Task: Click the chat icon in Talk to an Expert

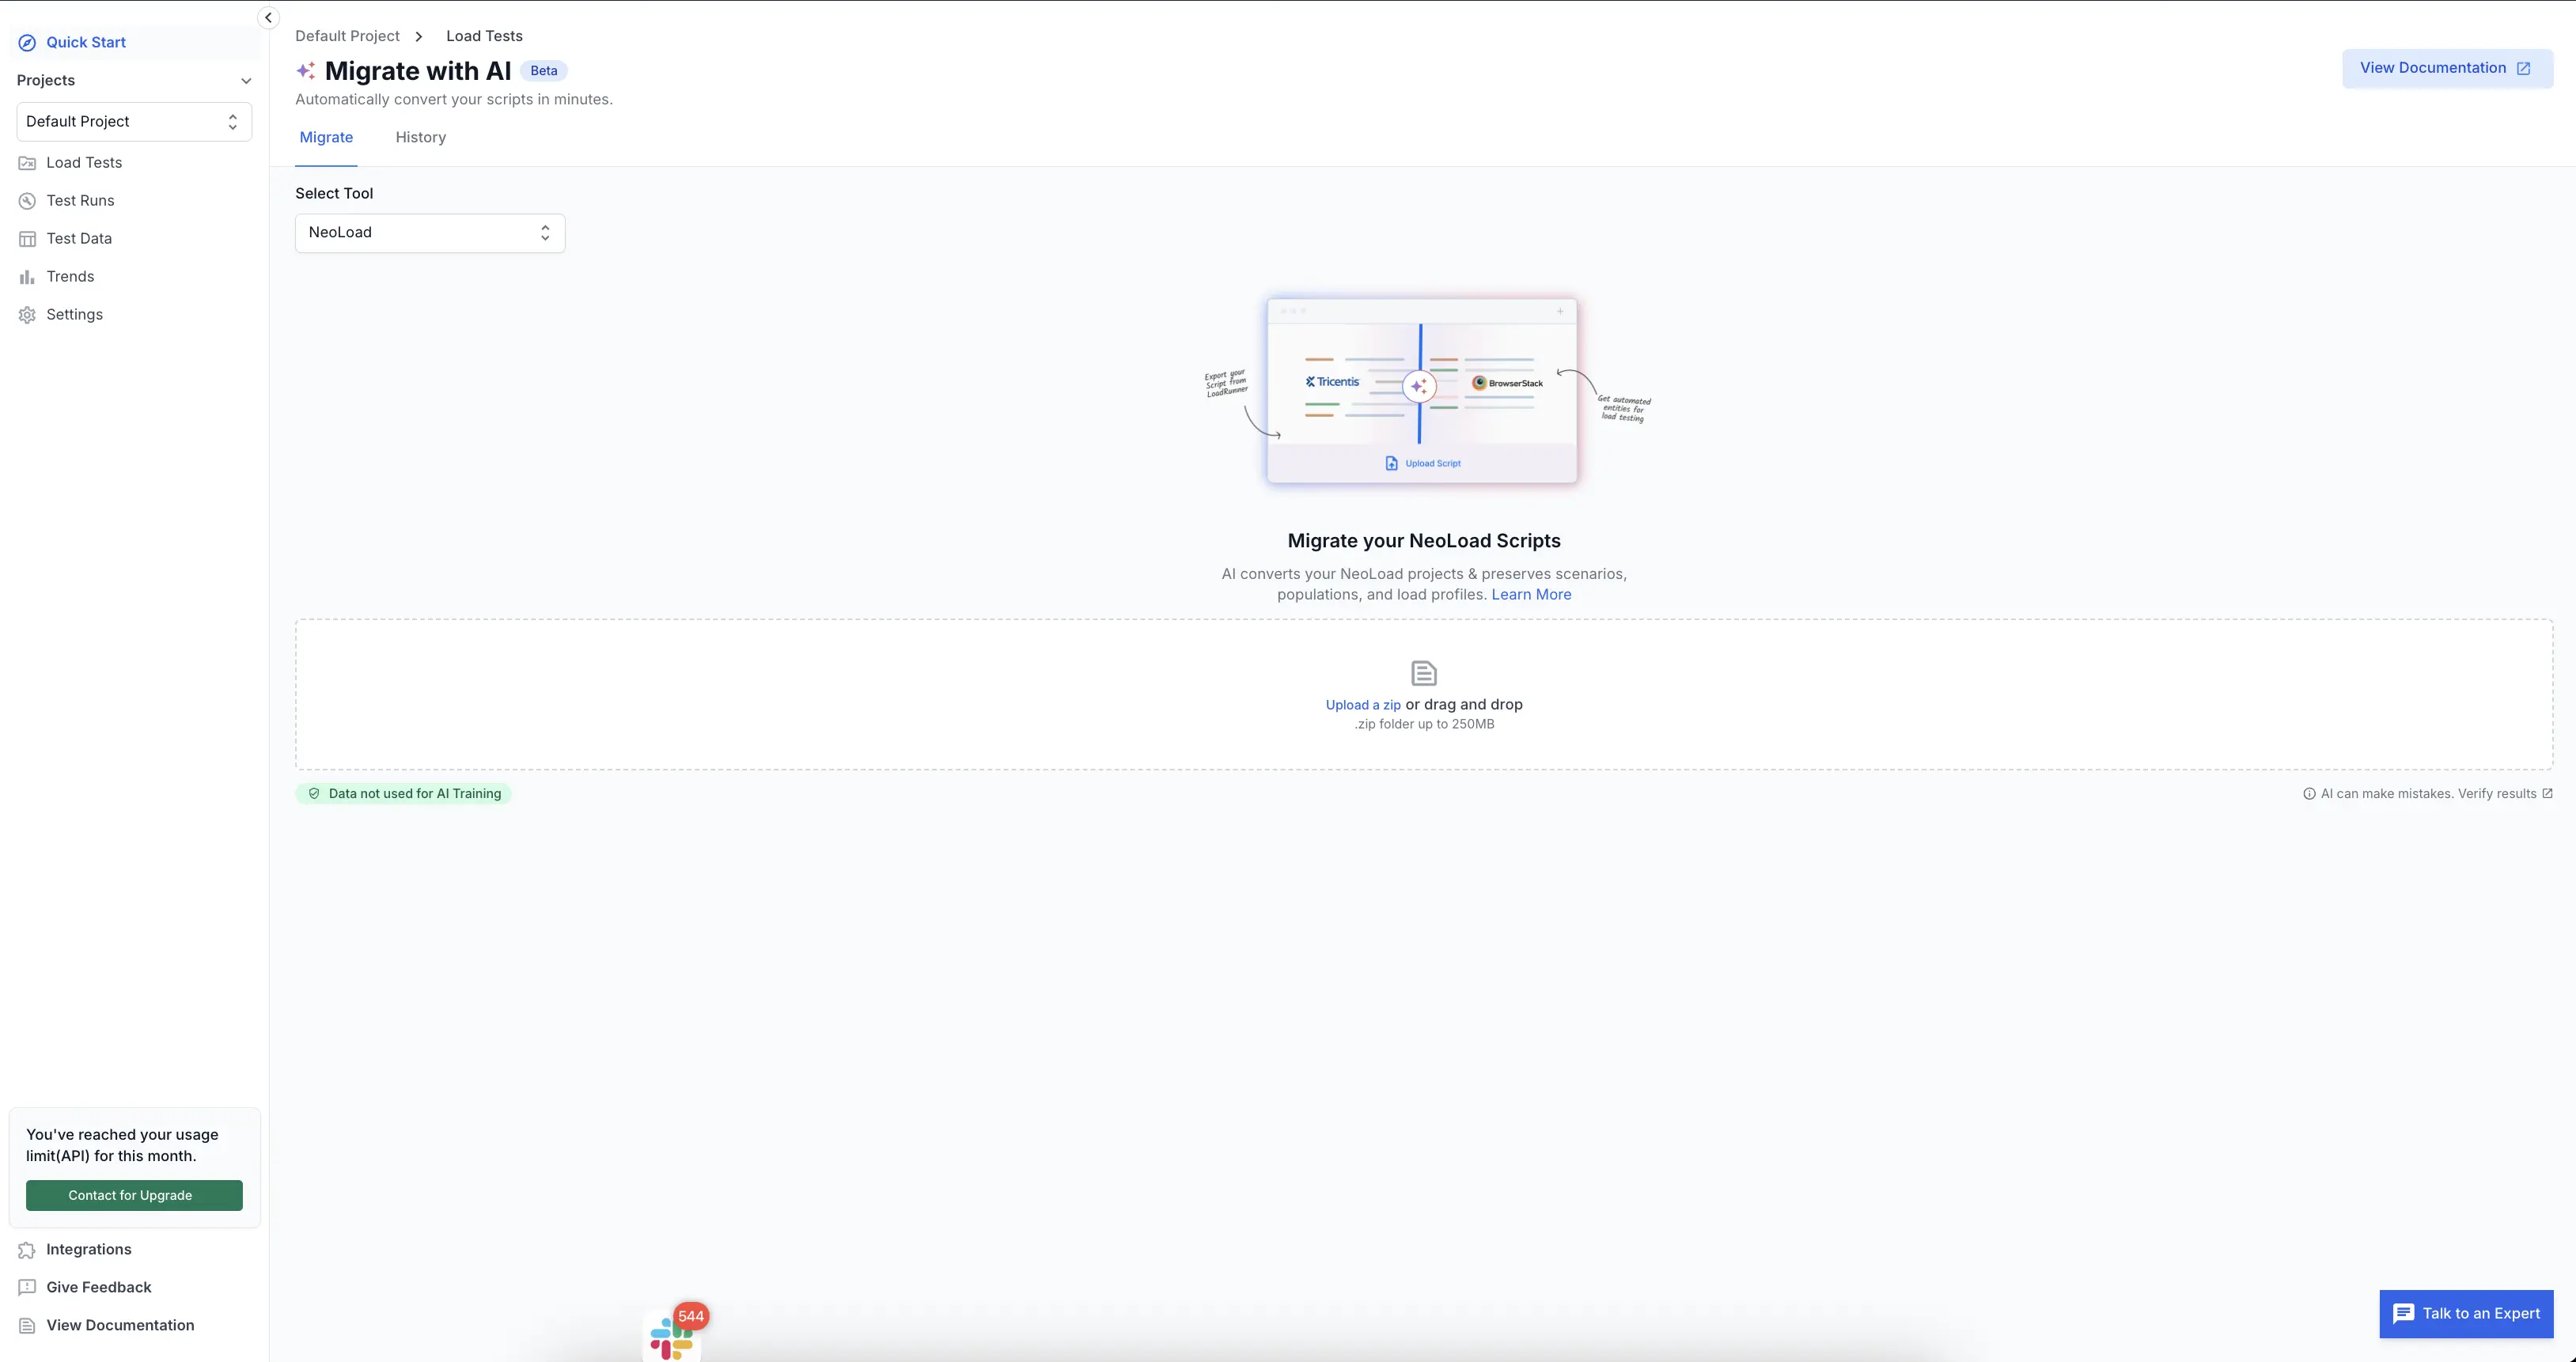Action: [2404, 1314]
